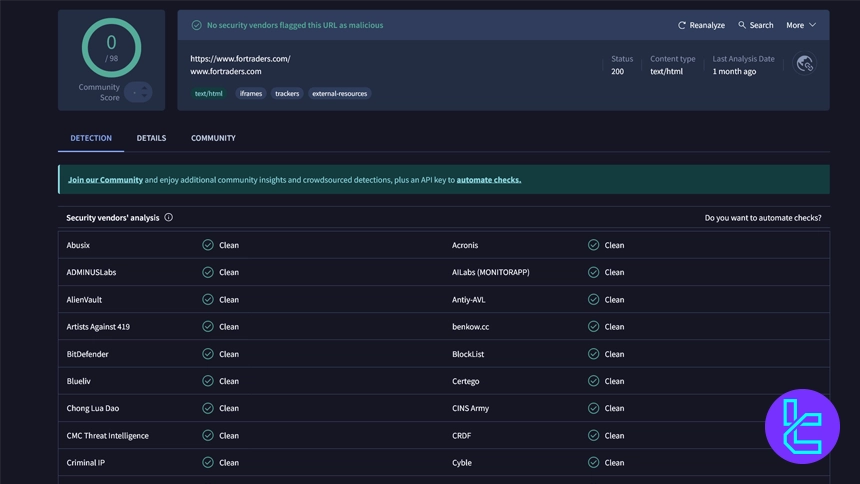
Task: Open the DETAILS tab
Action: coord(151,138)
